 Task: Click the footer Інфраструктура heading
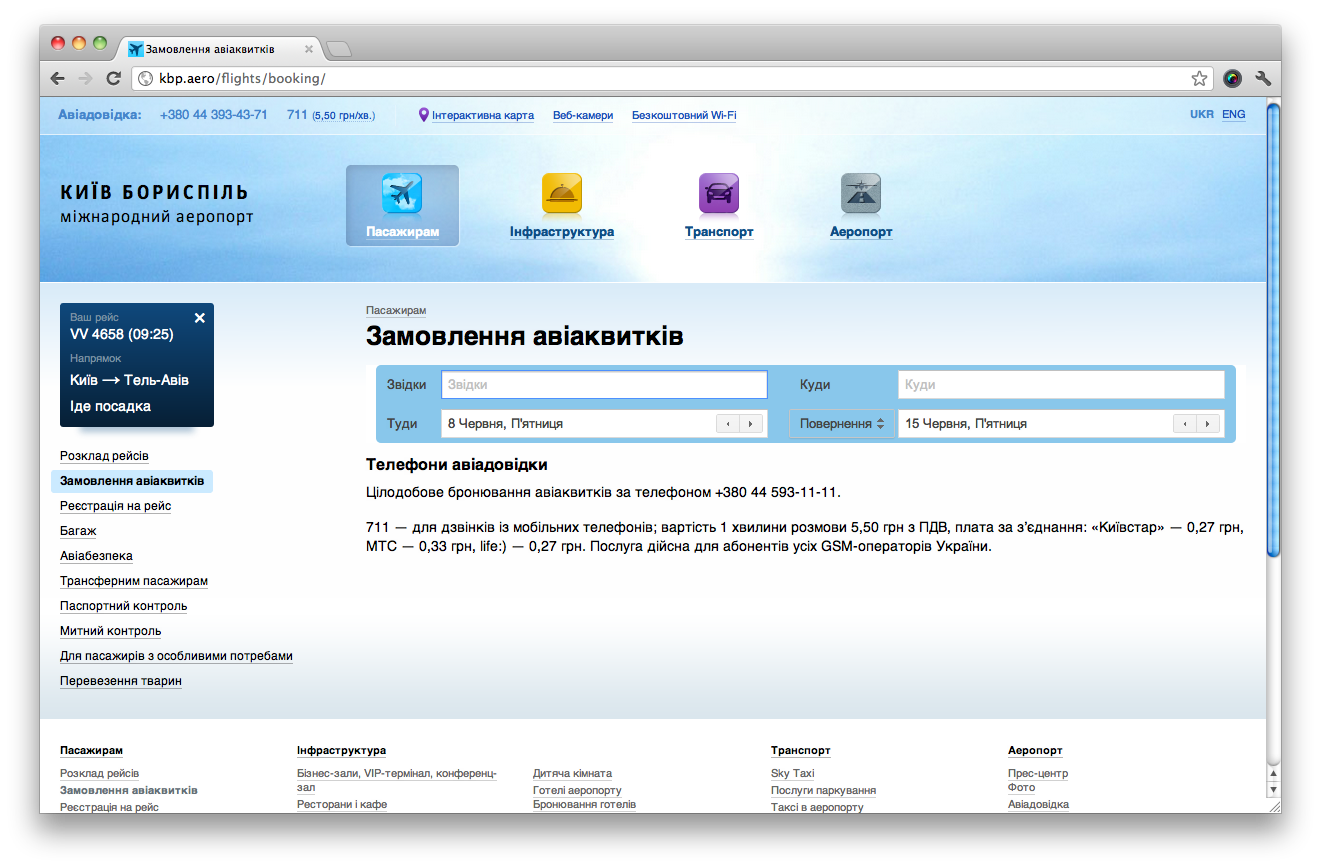[341, 750]
